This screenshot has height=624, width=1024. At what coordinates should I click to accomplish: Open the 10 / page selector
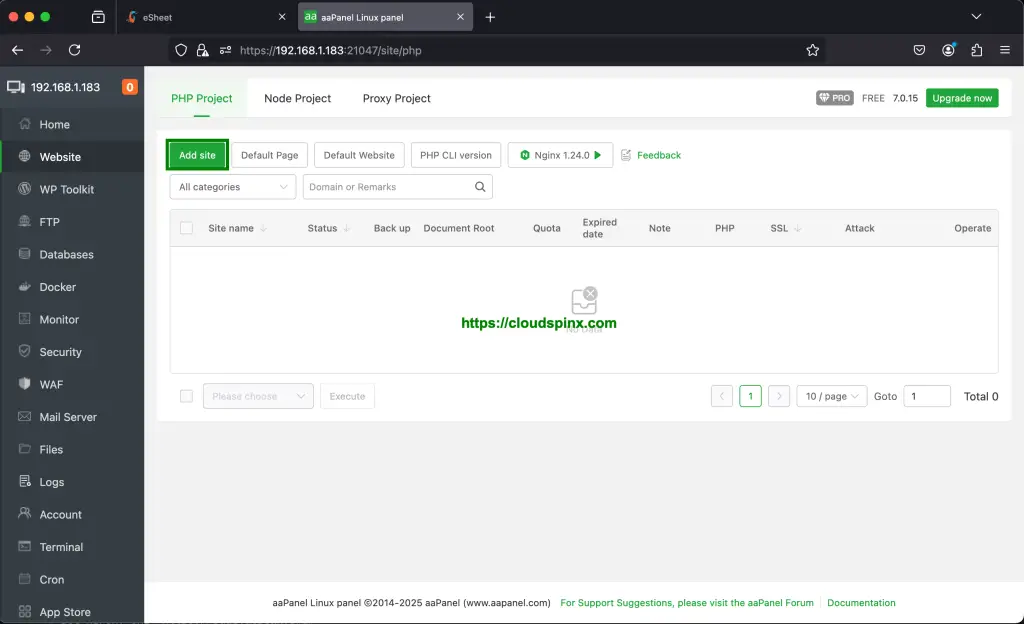click(x=831, y=396)
